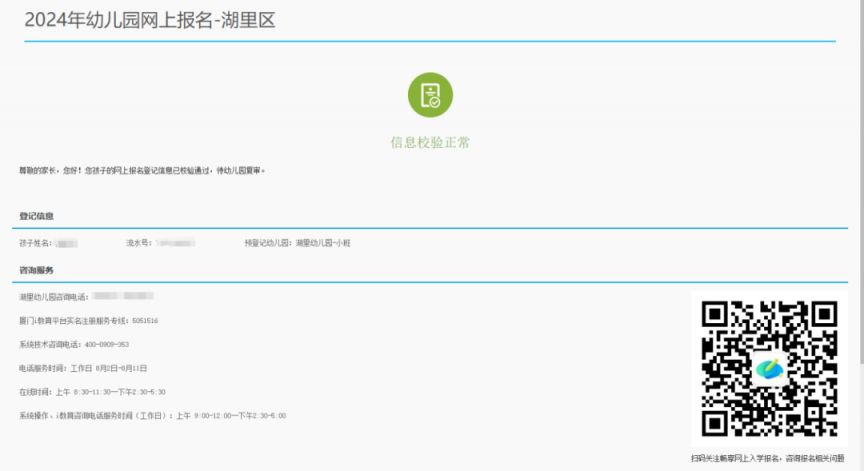Click the "电话服务时间: 工作日" line
The height and width of the screenshot is (471, 864).
pos(83,368)
